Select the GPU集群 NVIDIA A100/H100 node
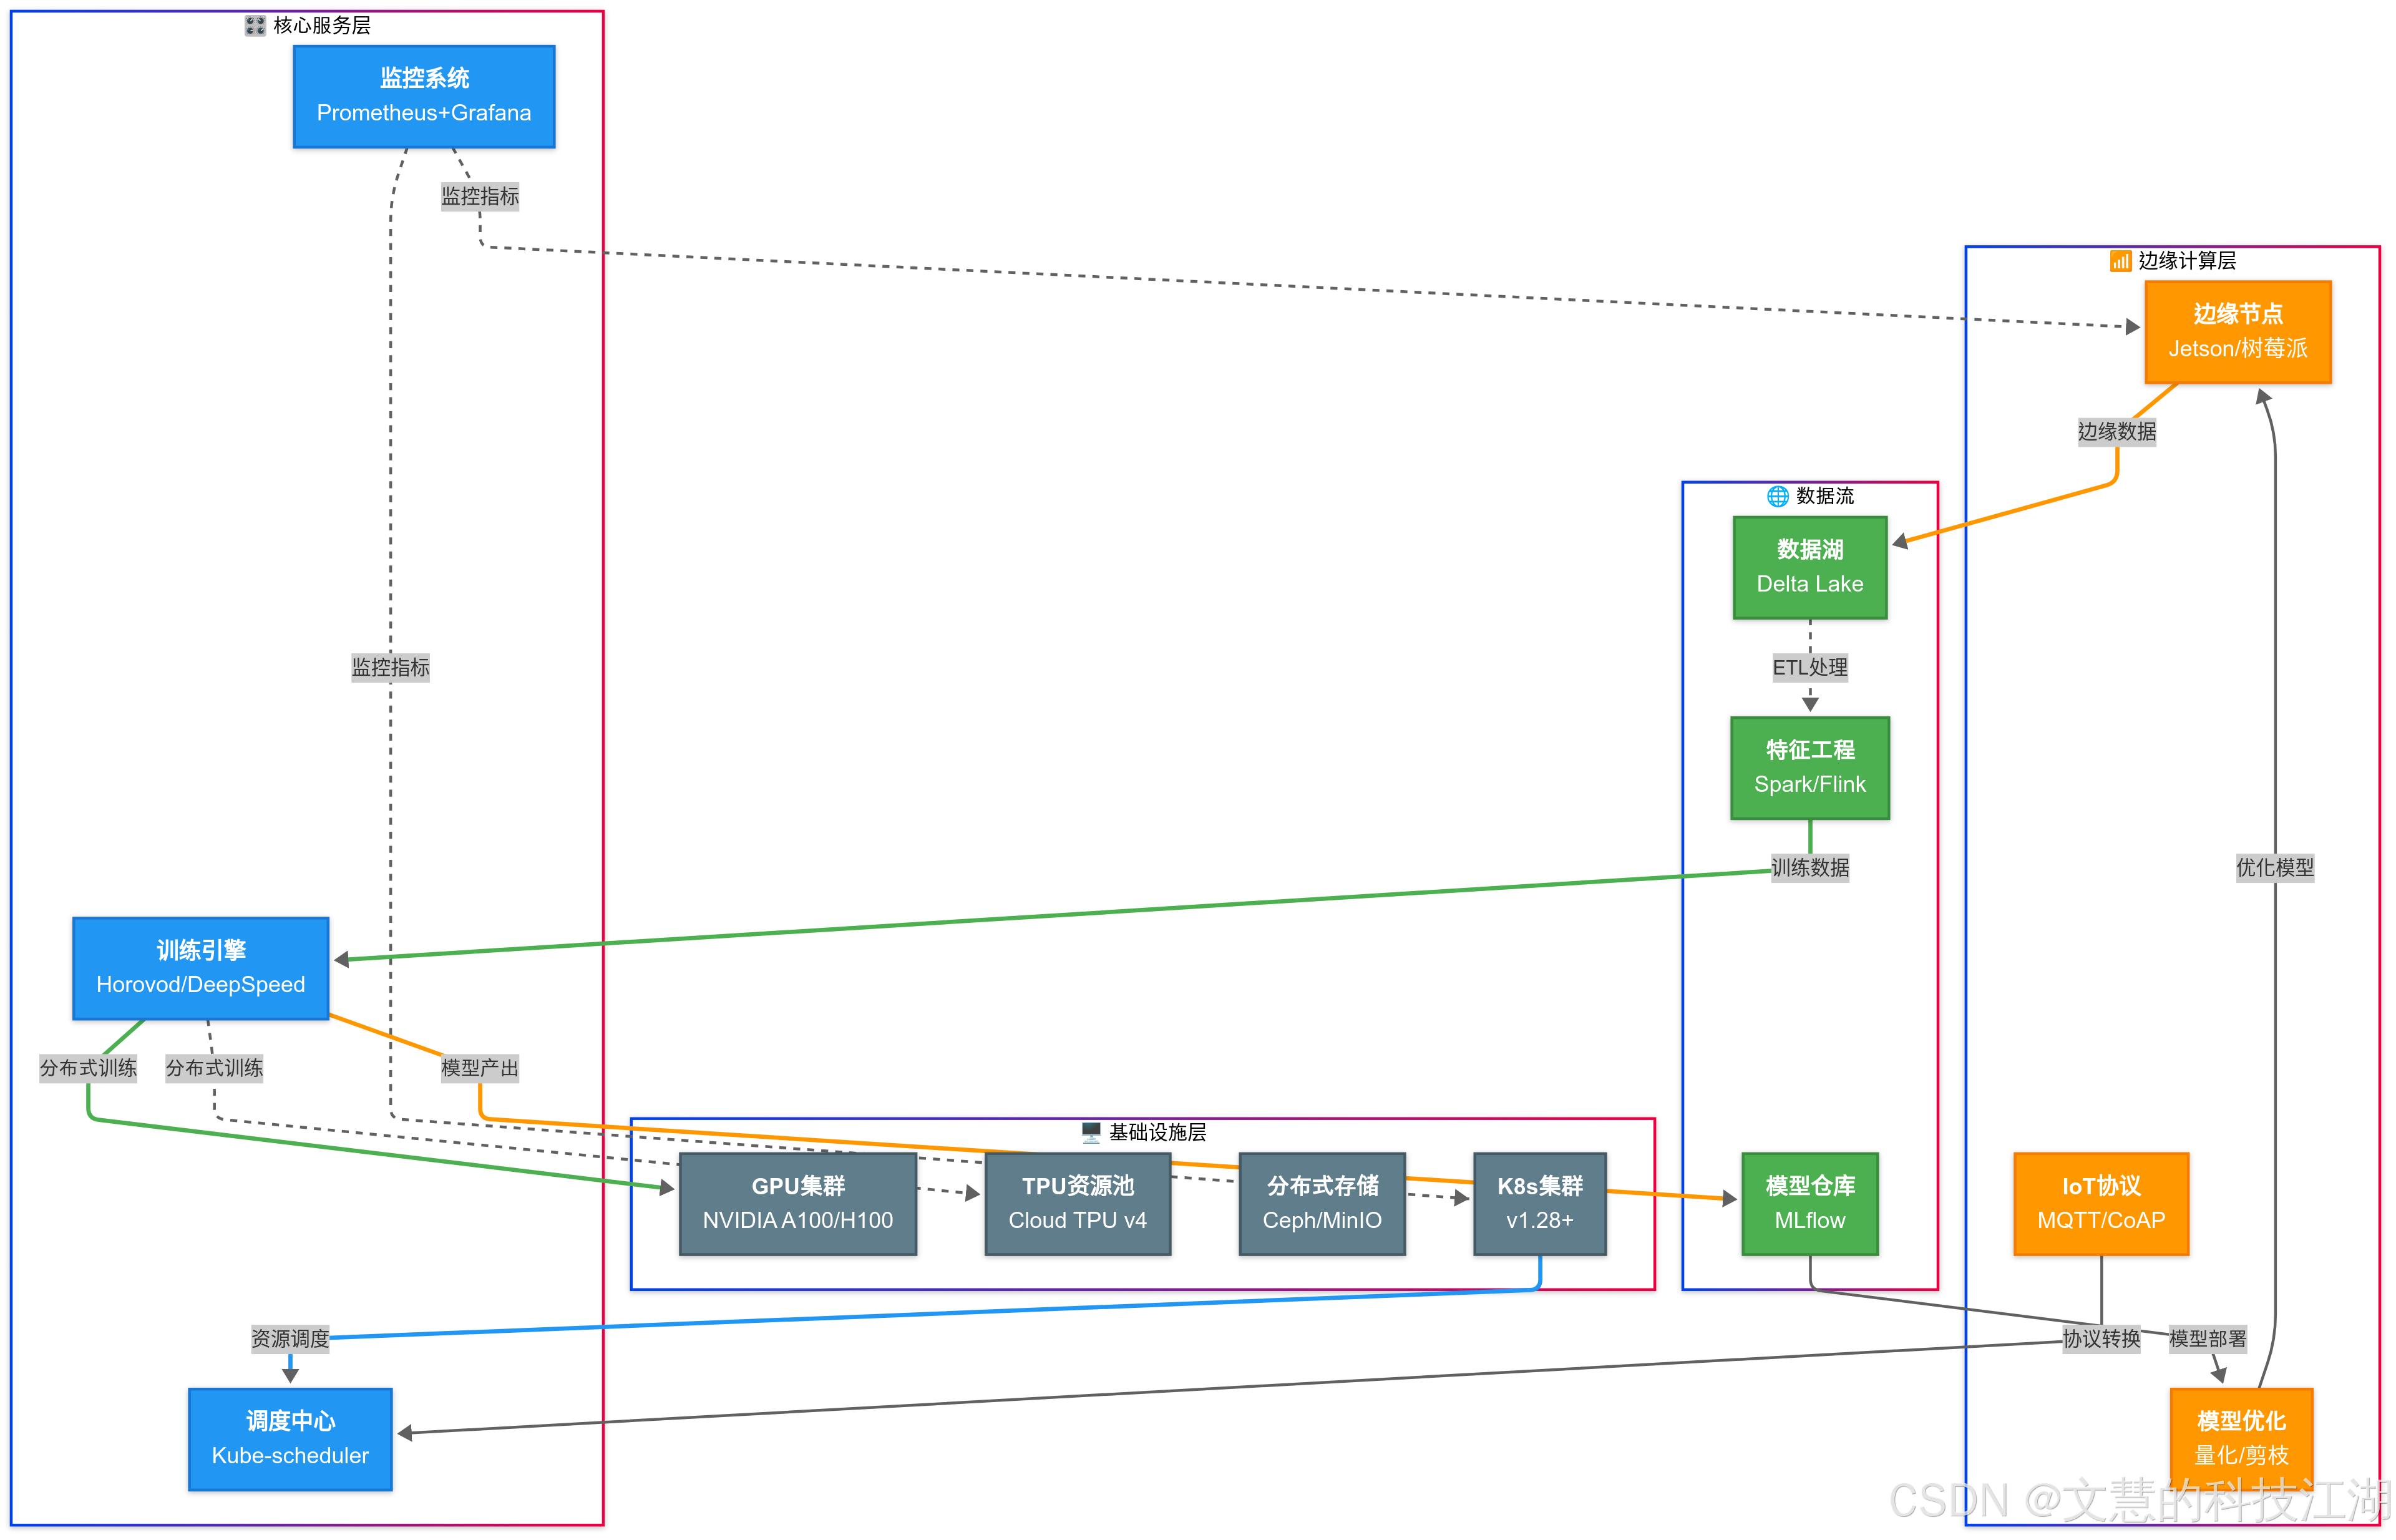The image size is (2396, 1540). coord(798,1204)
